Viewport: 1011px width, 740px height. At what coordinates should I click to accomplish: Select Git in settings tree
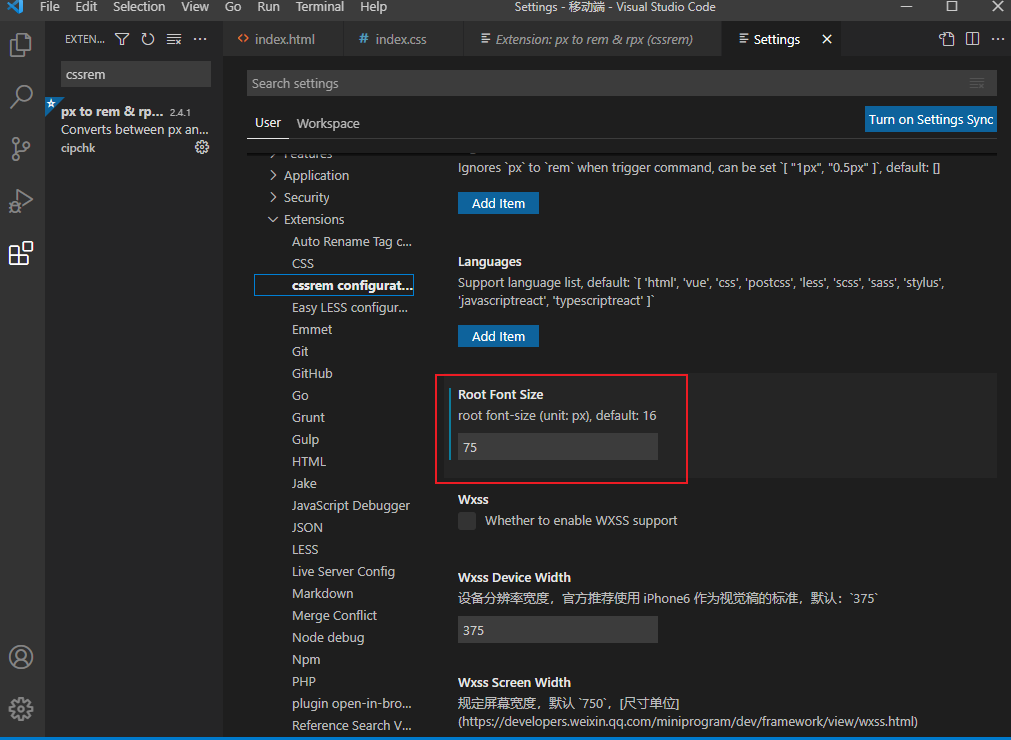click(300, 351)
